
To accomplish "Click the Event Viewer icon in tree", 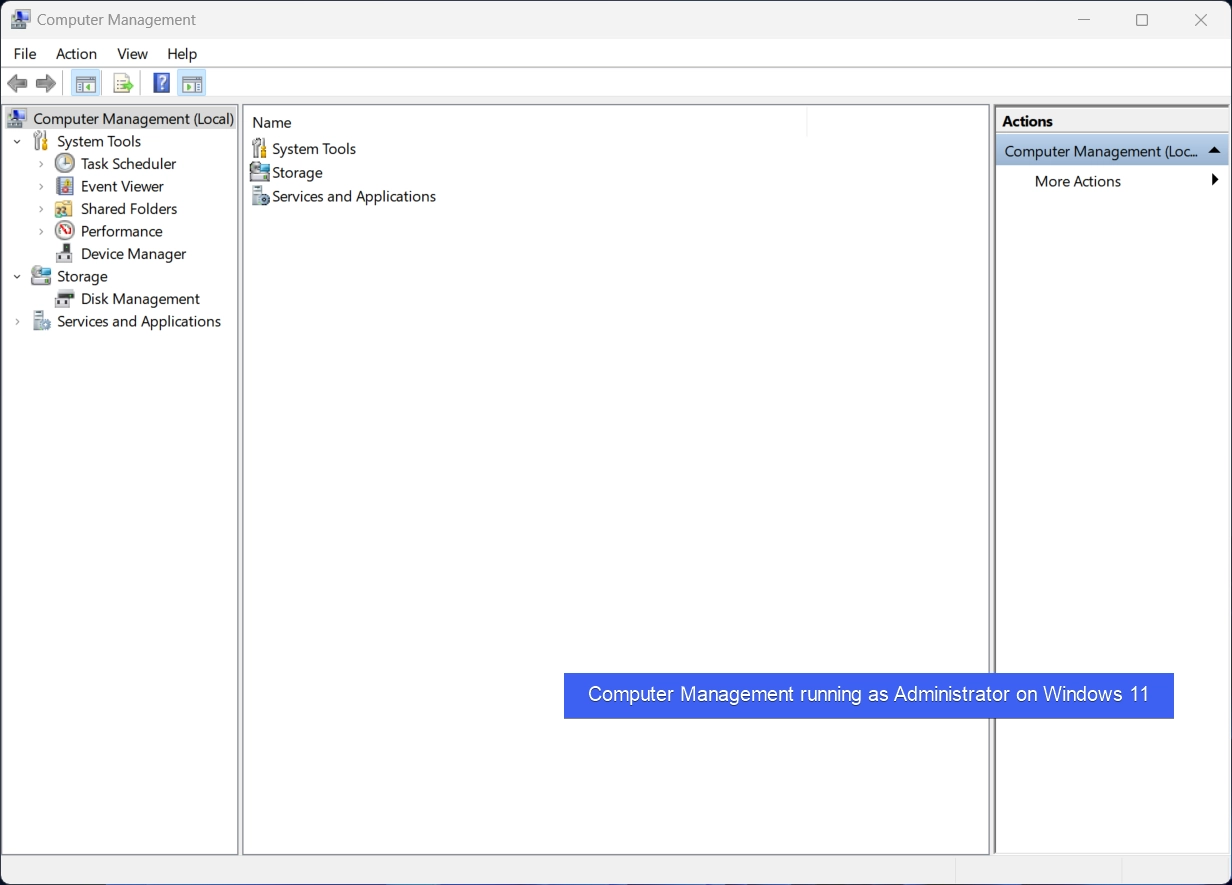I will tap(65, 186).
